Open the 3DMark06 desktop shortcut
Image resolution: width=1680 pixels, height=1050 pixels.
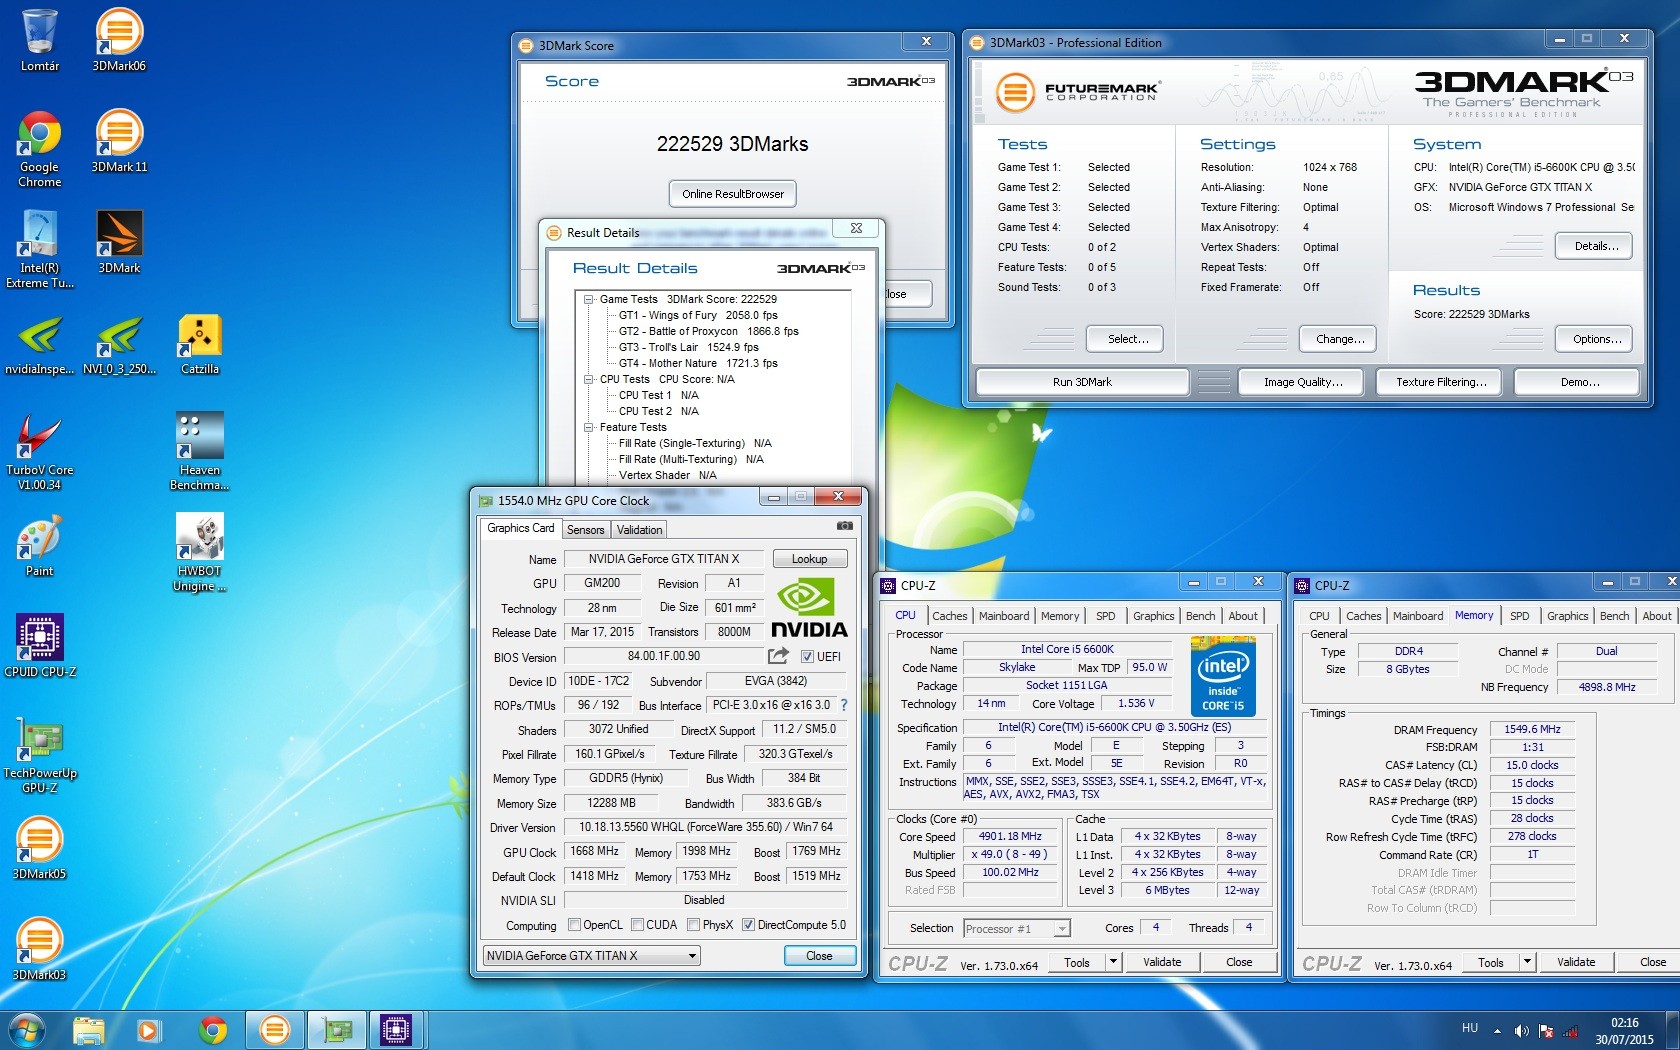(119, 40)
